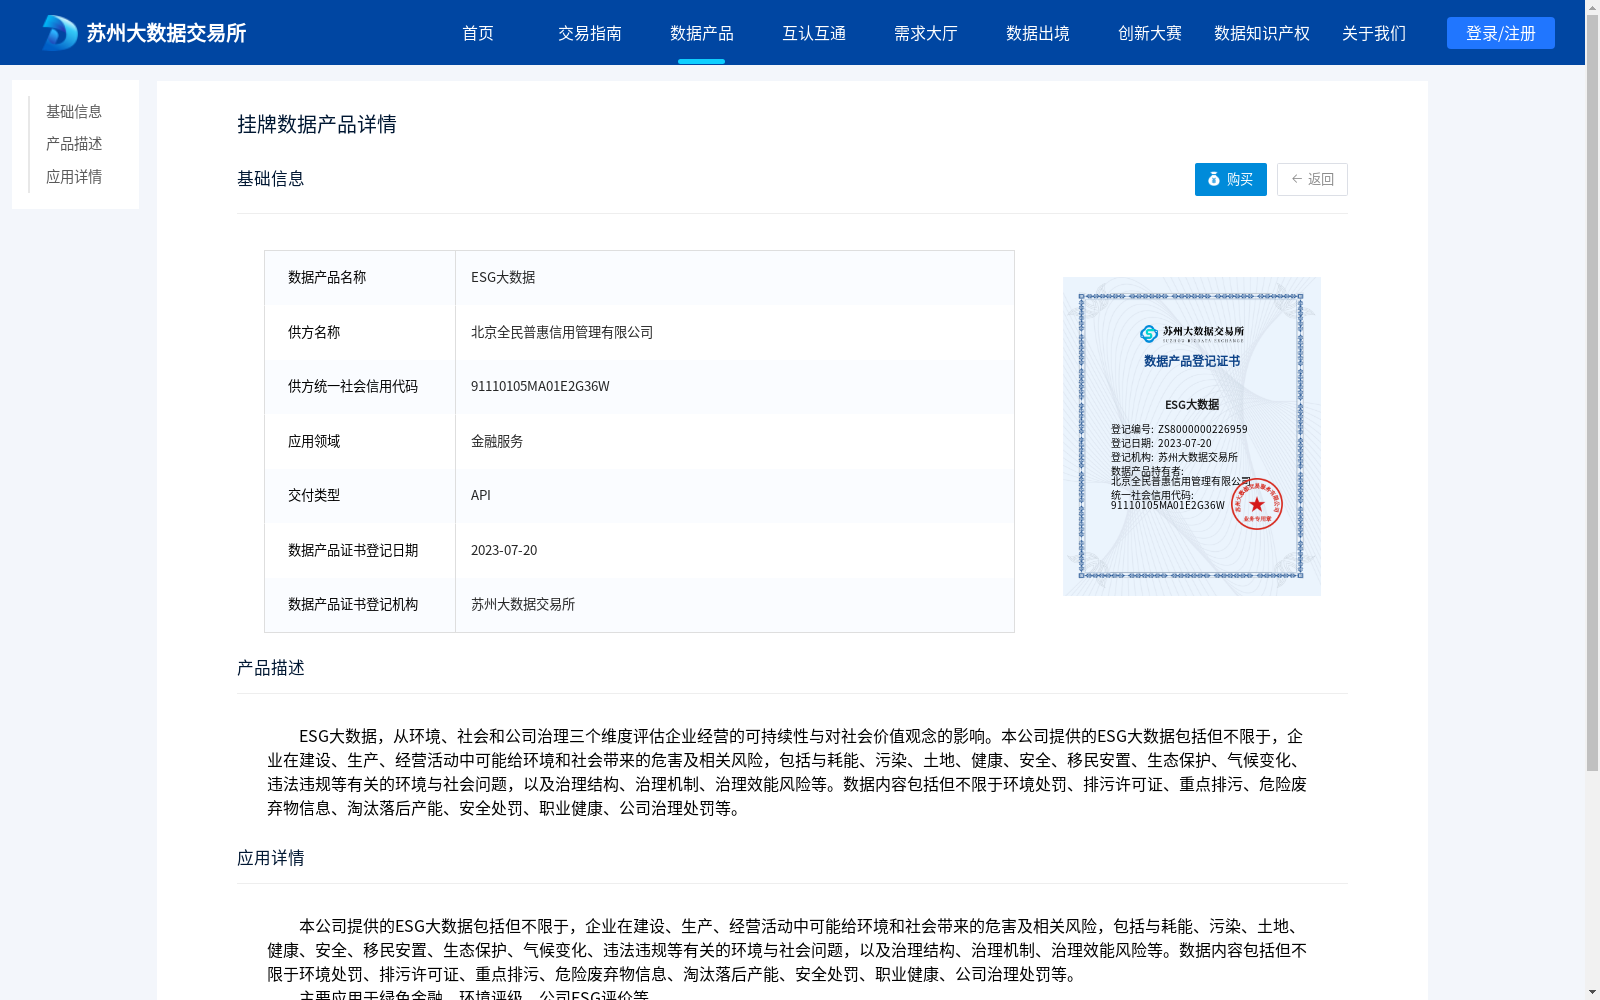The height and width of the screenshot is (1000, 1600).
Task: Click the 应用详情 section heading
Action: (x=271, y=858)
